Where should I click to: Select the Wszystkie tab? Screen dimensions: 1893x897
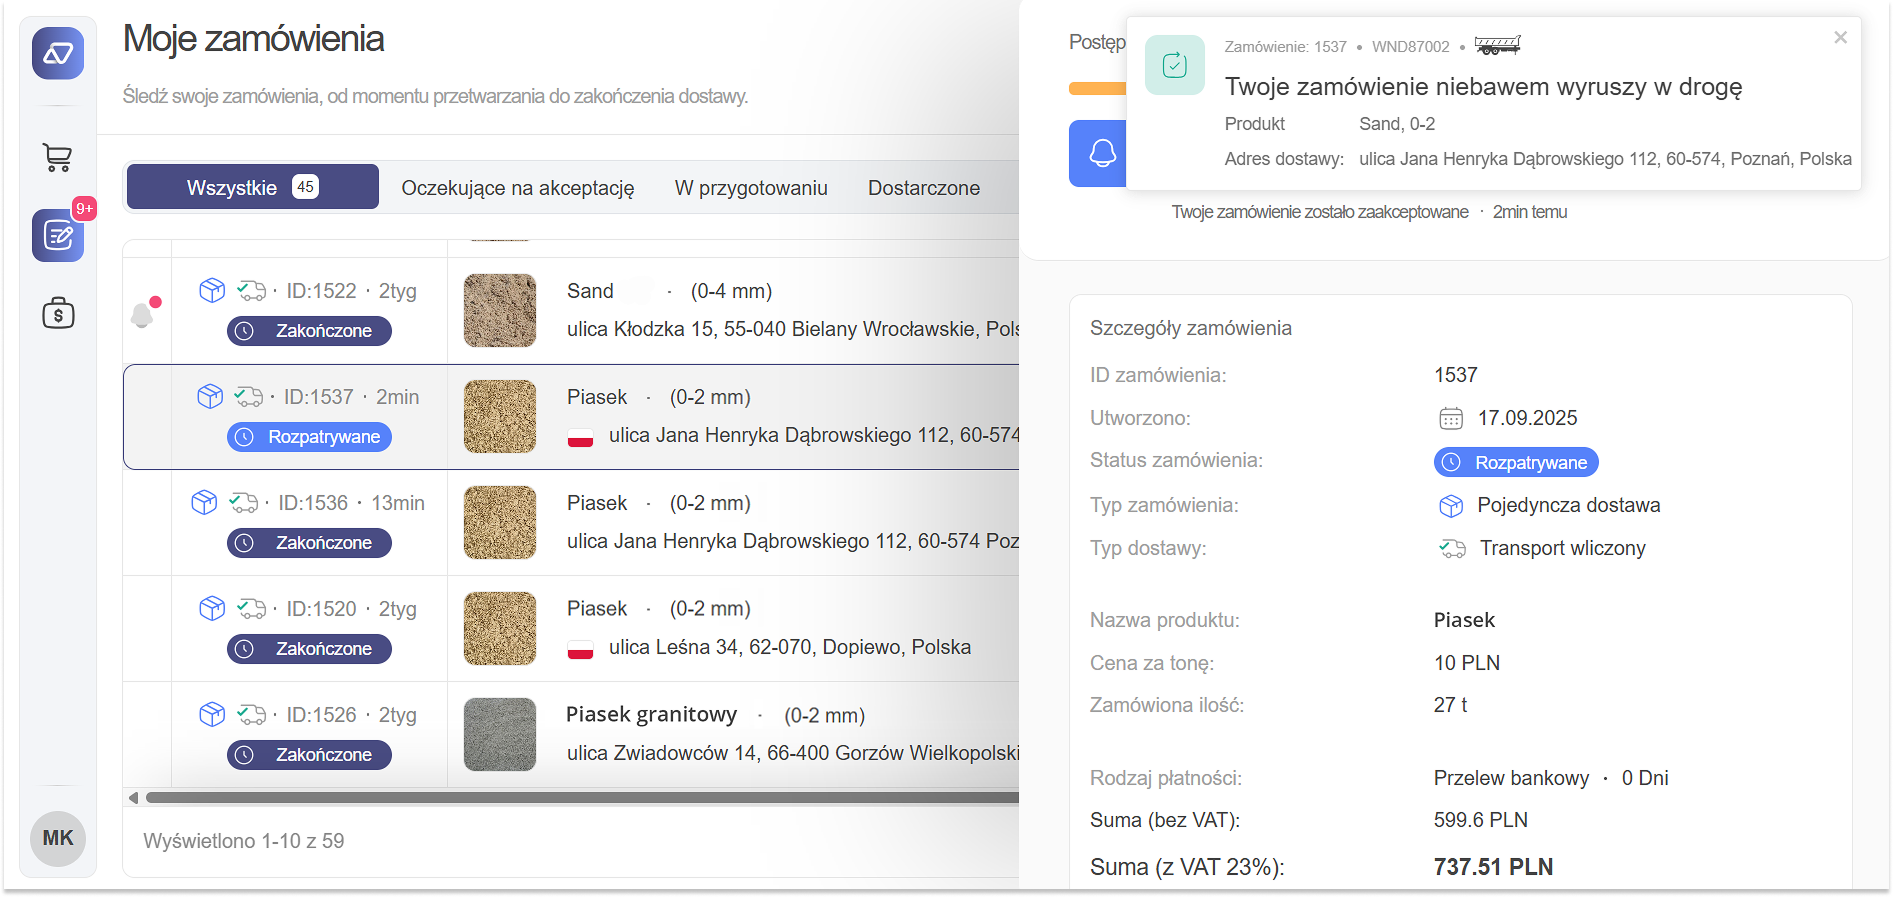pyautogui.click(x=252, y=187)
